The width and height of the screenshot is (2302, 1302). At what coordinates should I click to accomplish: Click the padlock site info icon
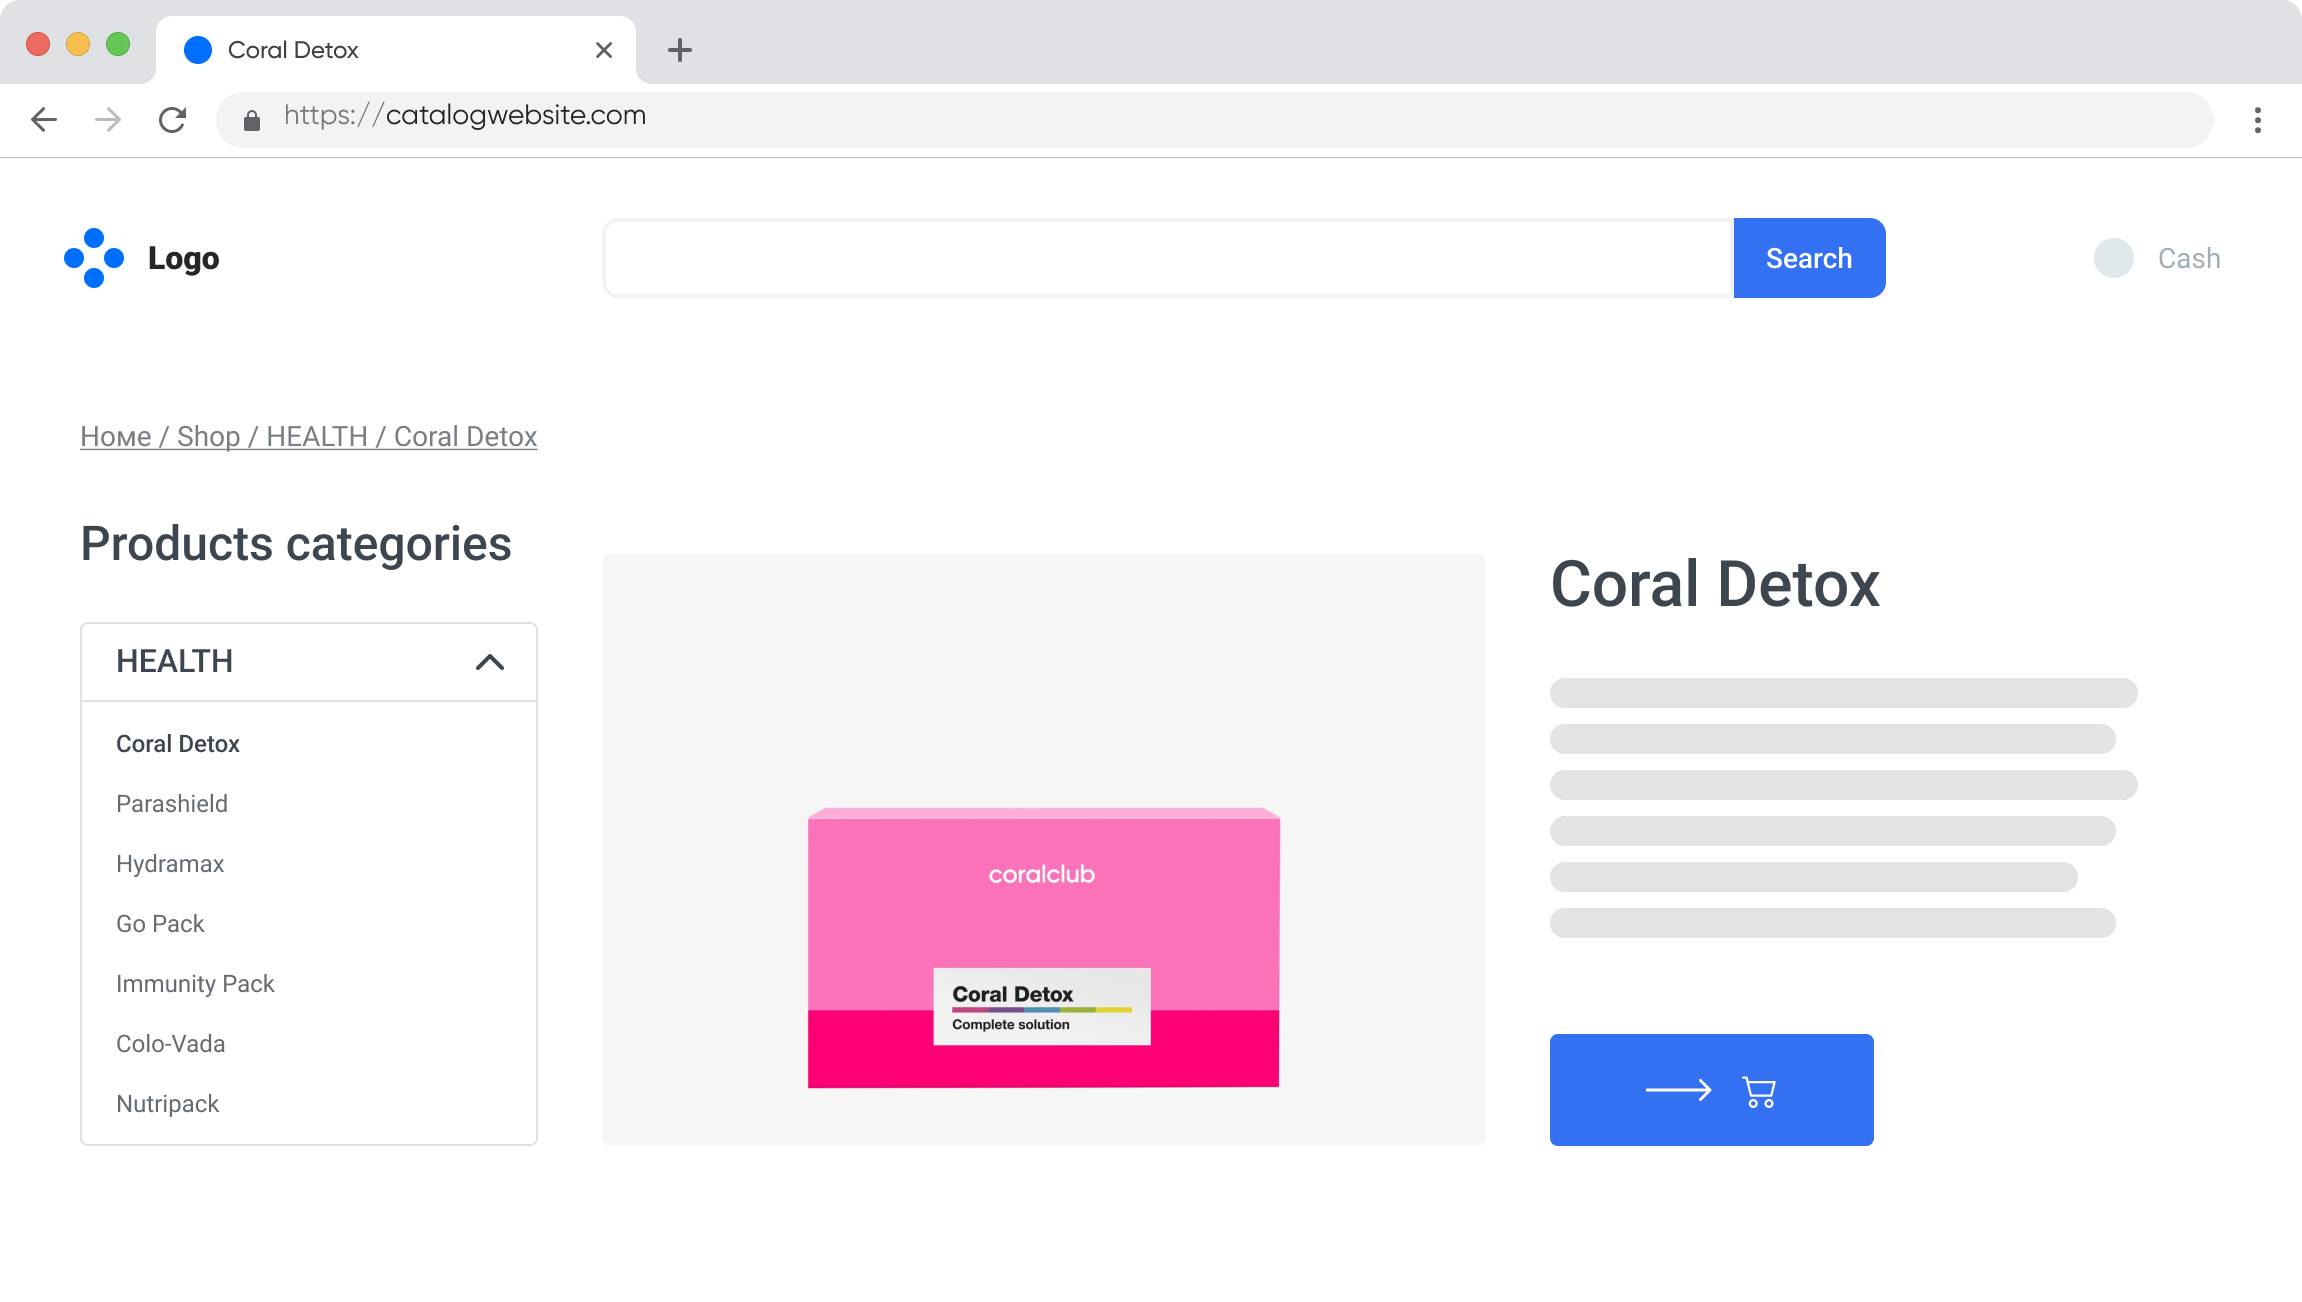click(x=252, y=121)
